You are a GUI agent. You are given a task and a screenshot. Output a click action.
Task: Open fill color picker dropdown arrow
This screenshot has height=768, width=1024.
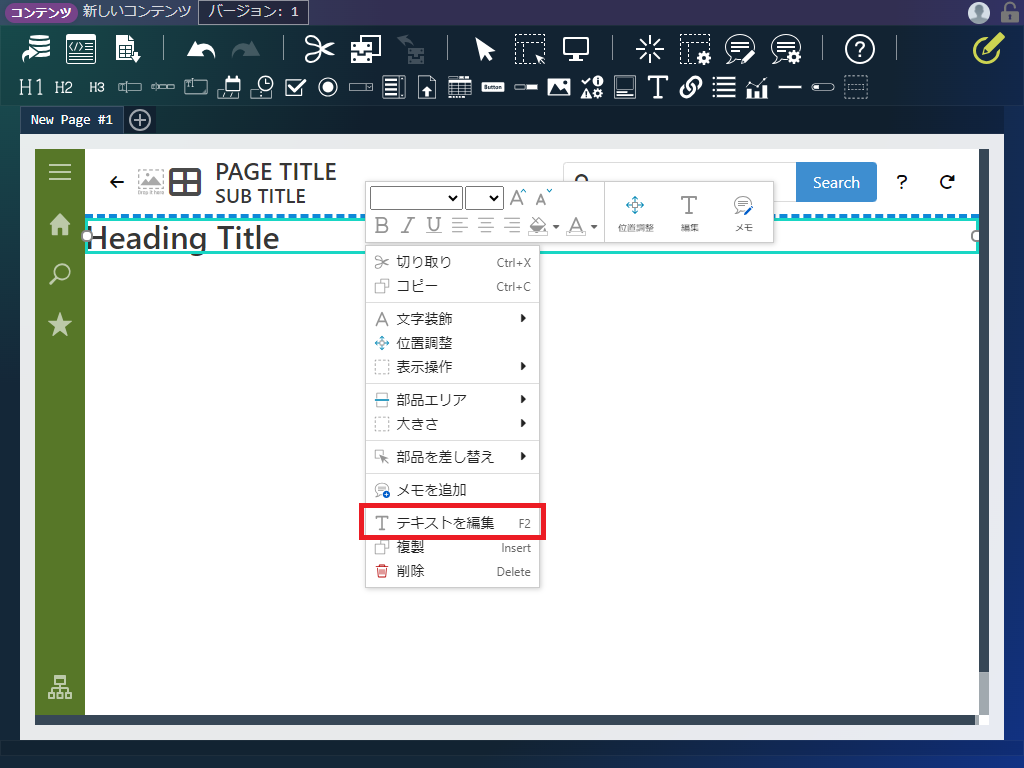point(556,227)
